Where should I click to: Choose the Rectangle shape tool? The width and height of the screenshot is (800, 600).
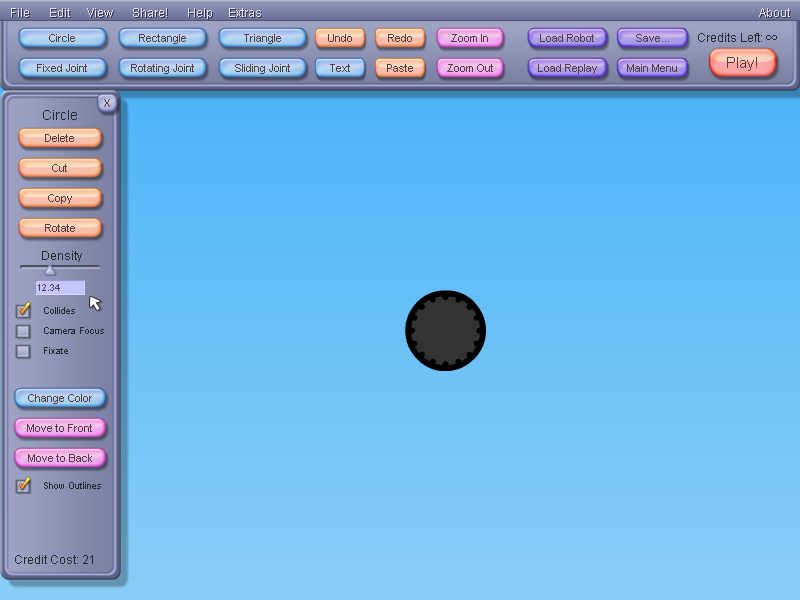click(162, 38)
